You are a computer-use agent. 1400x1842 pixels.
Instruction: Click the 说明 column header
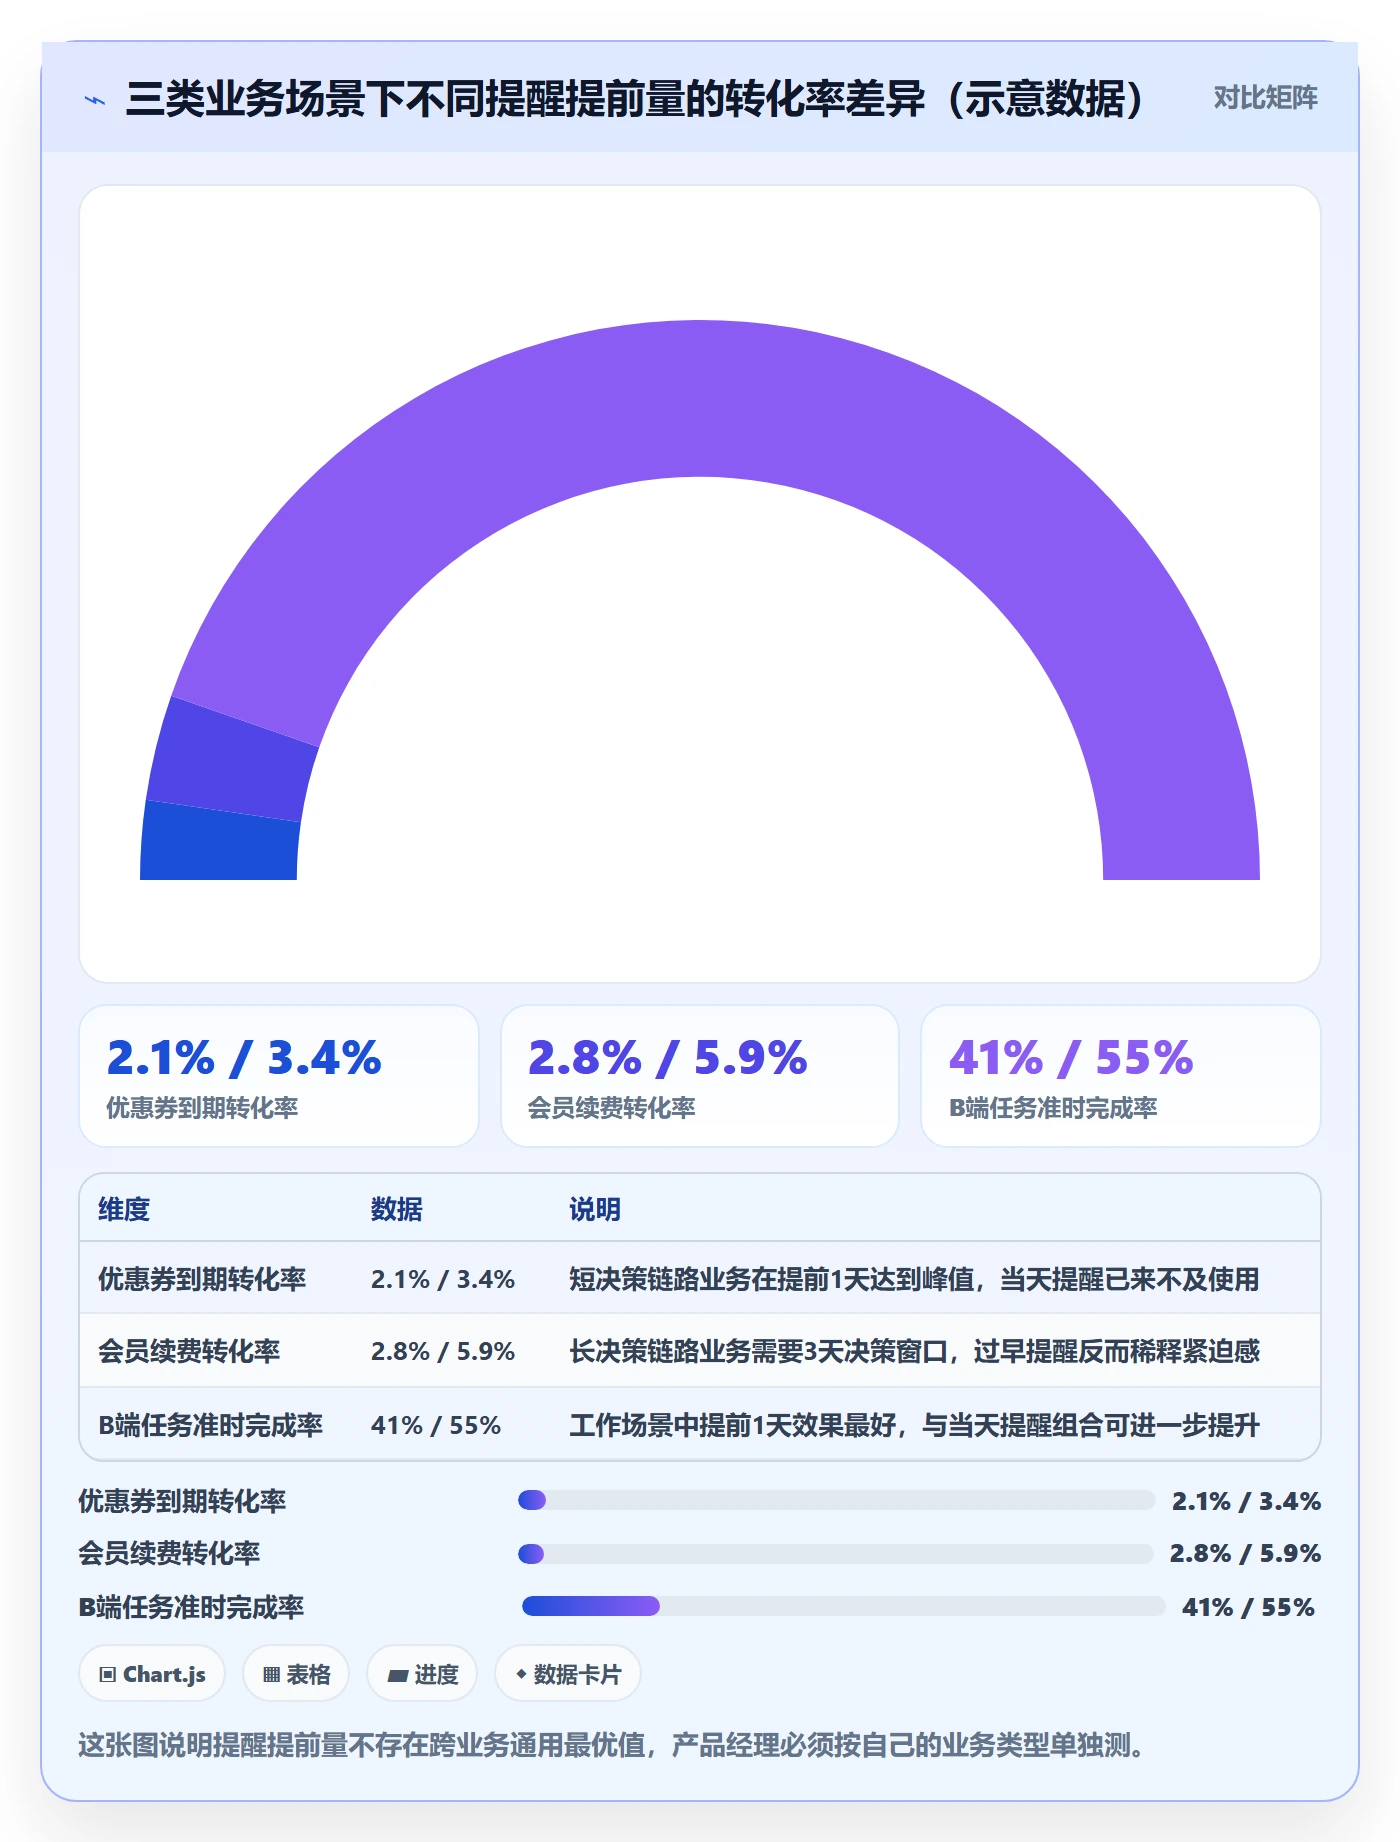pyautogui.click(x=595, y=1209)
